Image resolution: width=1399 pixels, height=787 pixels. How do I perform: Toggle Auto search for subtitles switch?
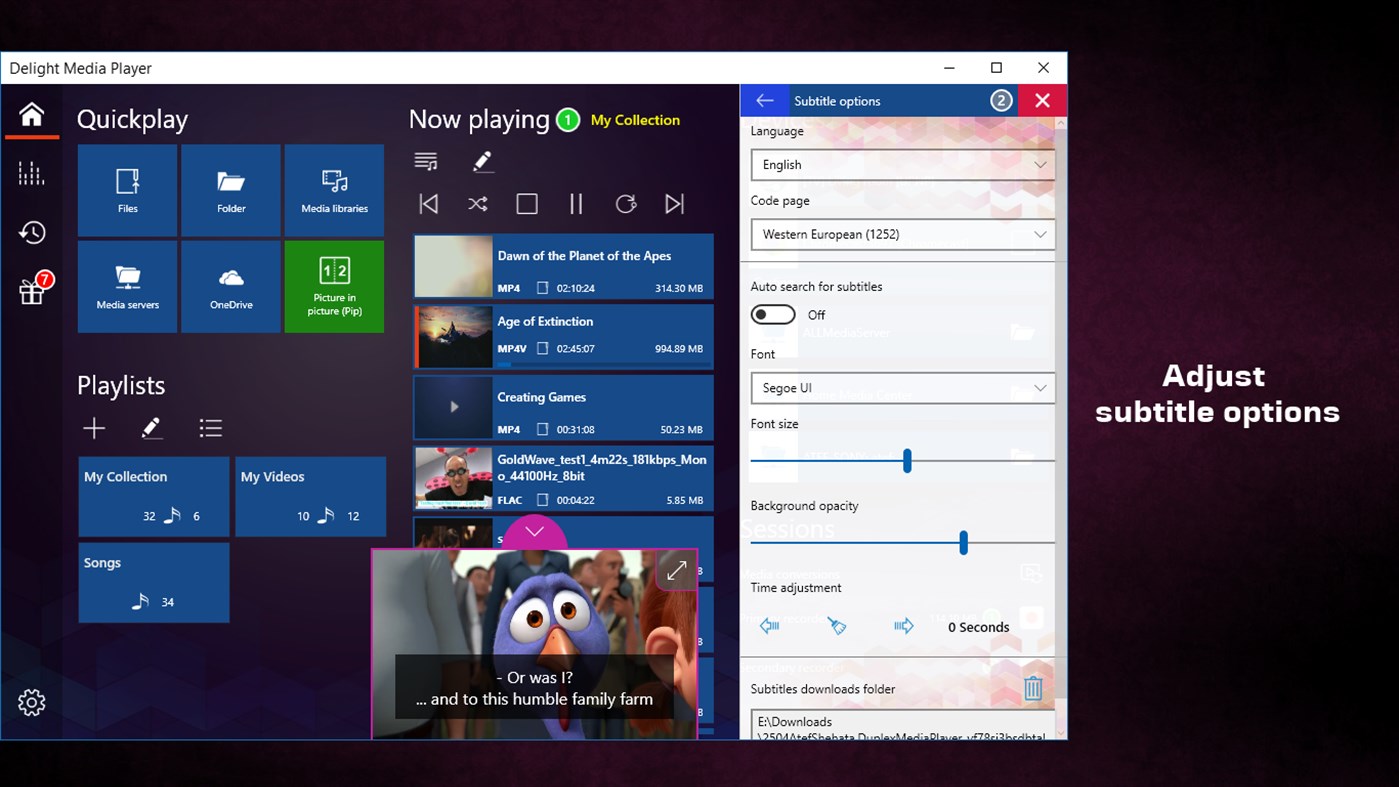click(772, 314)
